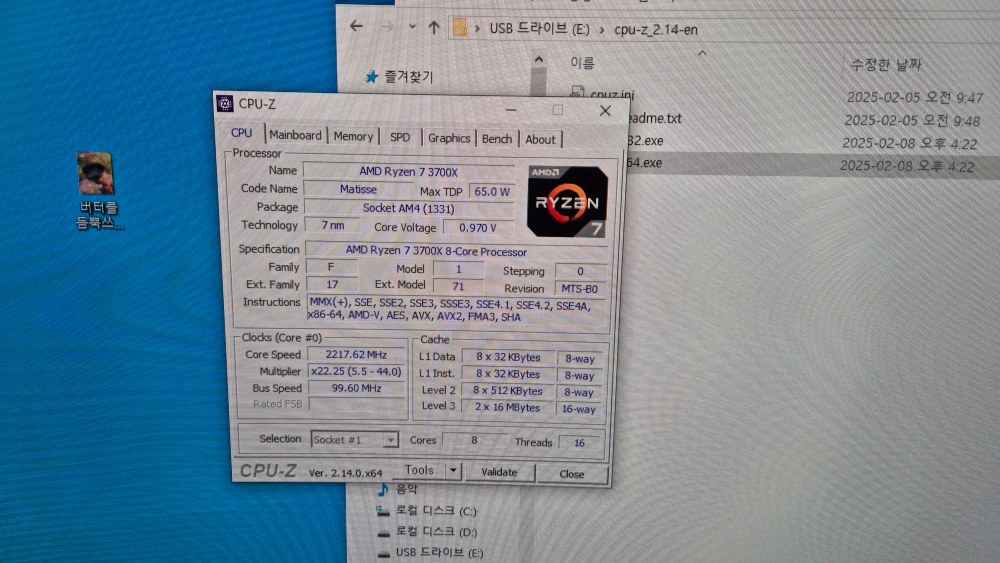Viewport: 1000px width, 563px height.
Task: Select USB 드라이브 (E:) in address breadcrumb
Action: point(539,29)
